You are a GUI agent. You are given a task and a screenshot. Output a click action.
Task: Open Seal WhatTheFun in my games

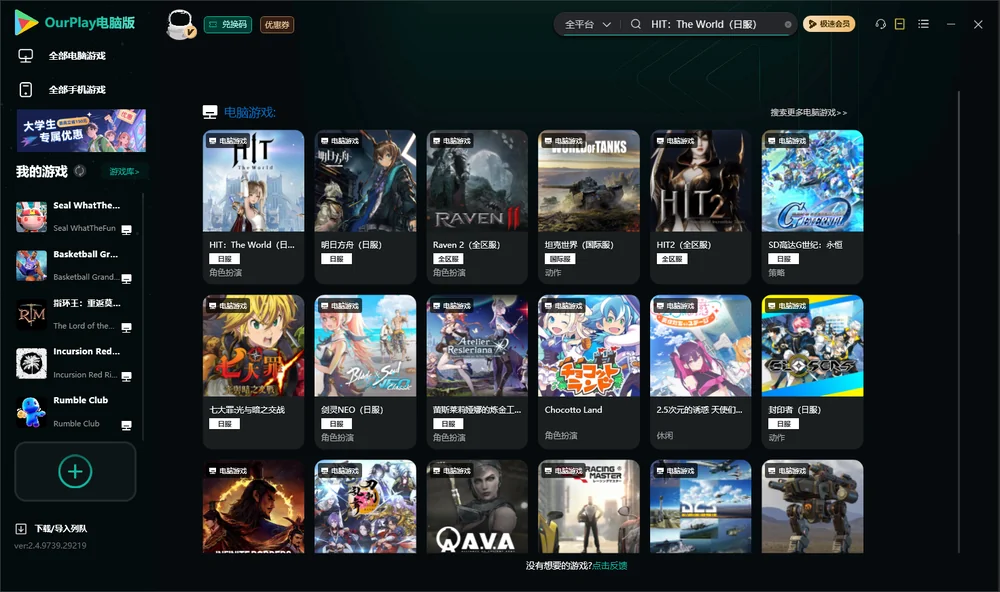click(x=75, y=217)
